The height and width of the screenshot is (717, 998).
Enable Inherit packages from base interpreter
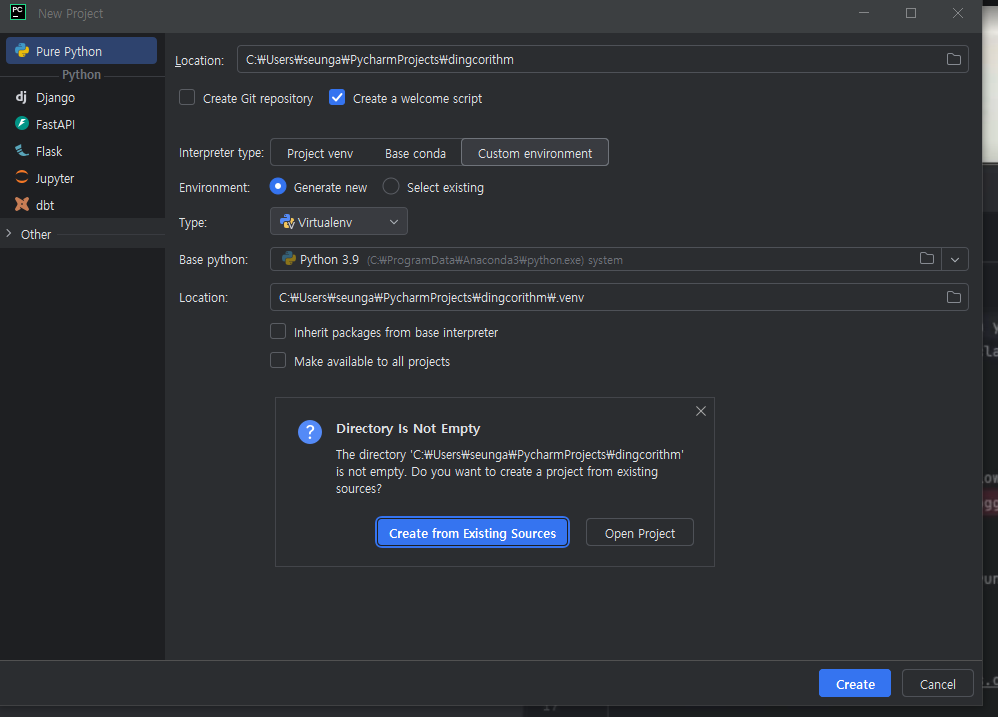[278, 331]
